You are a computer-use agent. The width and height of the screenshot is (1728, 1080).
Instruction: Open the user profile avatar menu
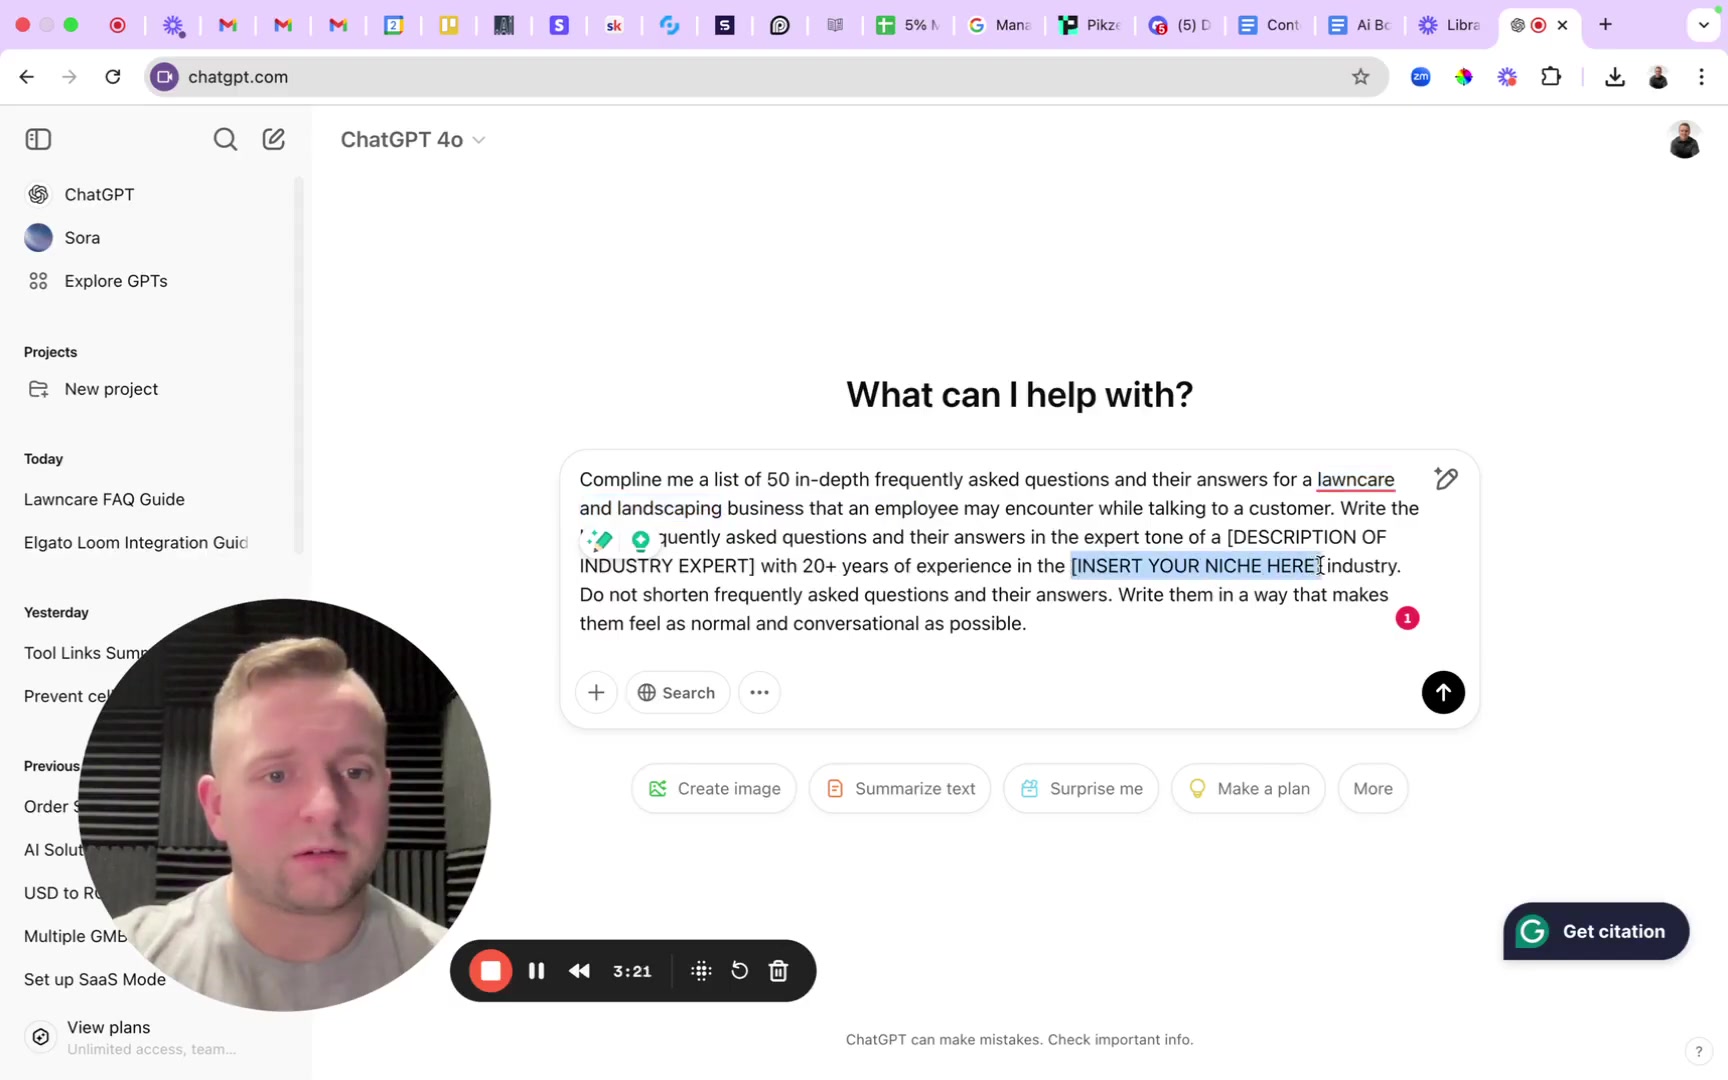[1684, 140]
